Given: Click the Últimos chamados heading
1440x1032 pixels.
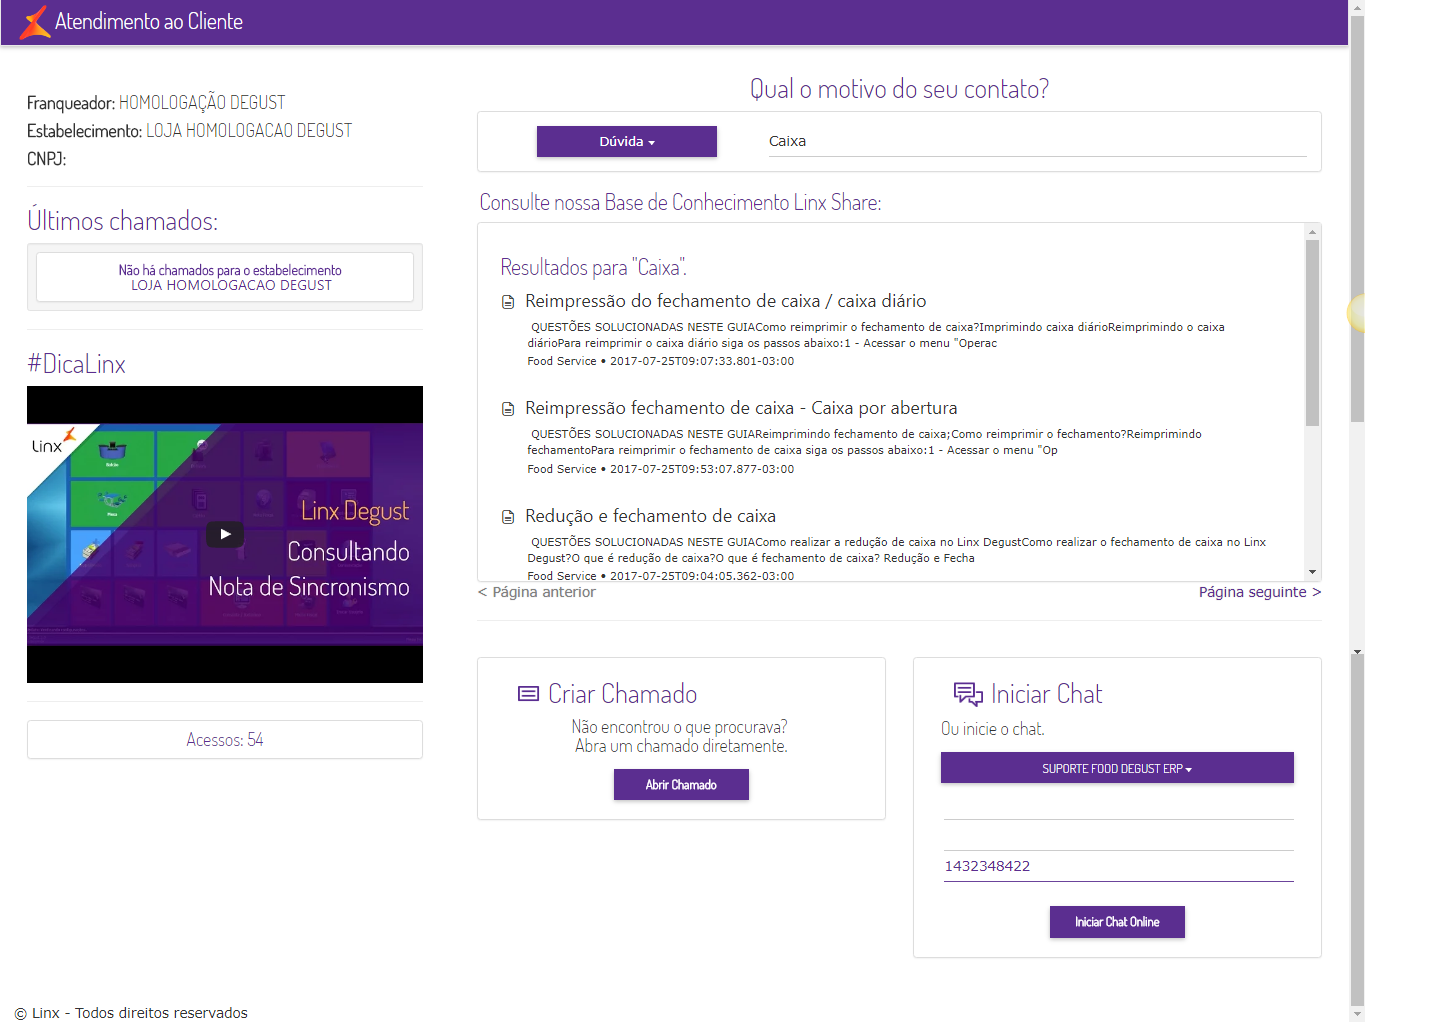Looking at the screenshot, I should 122,220.
